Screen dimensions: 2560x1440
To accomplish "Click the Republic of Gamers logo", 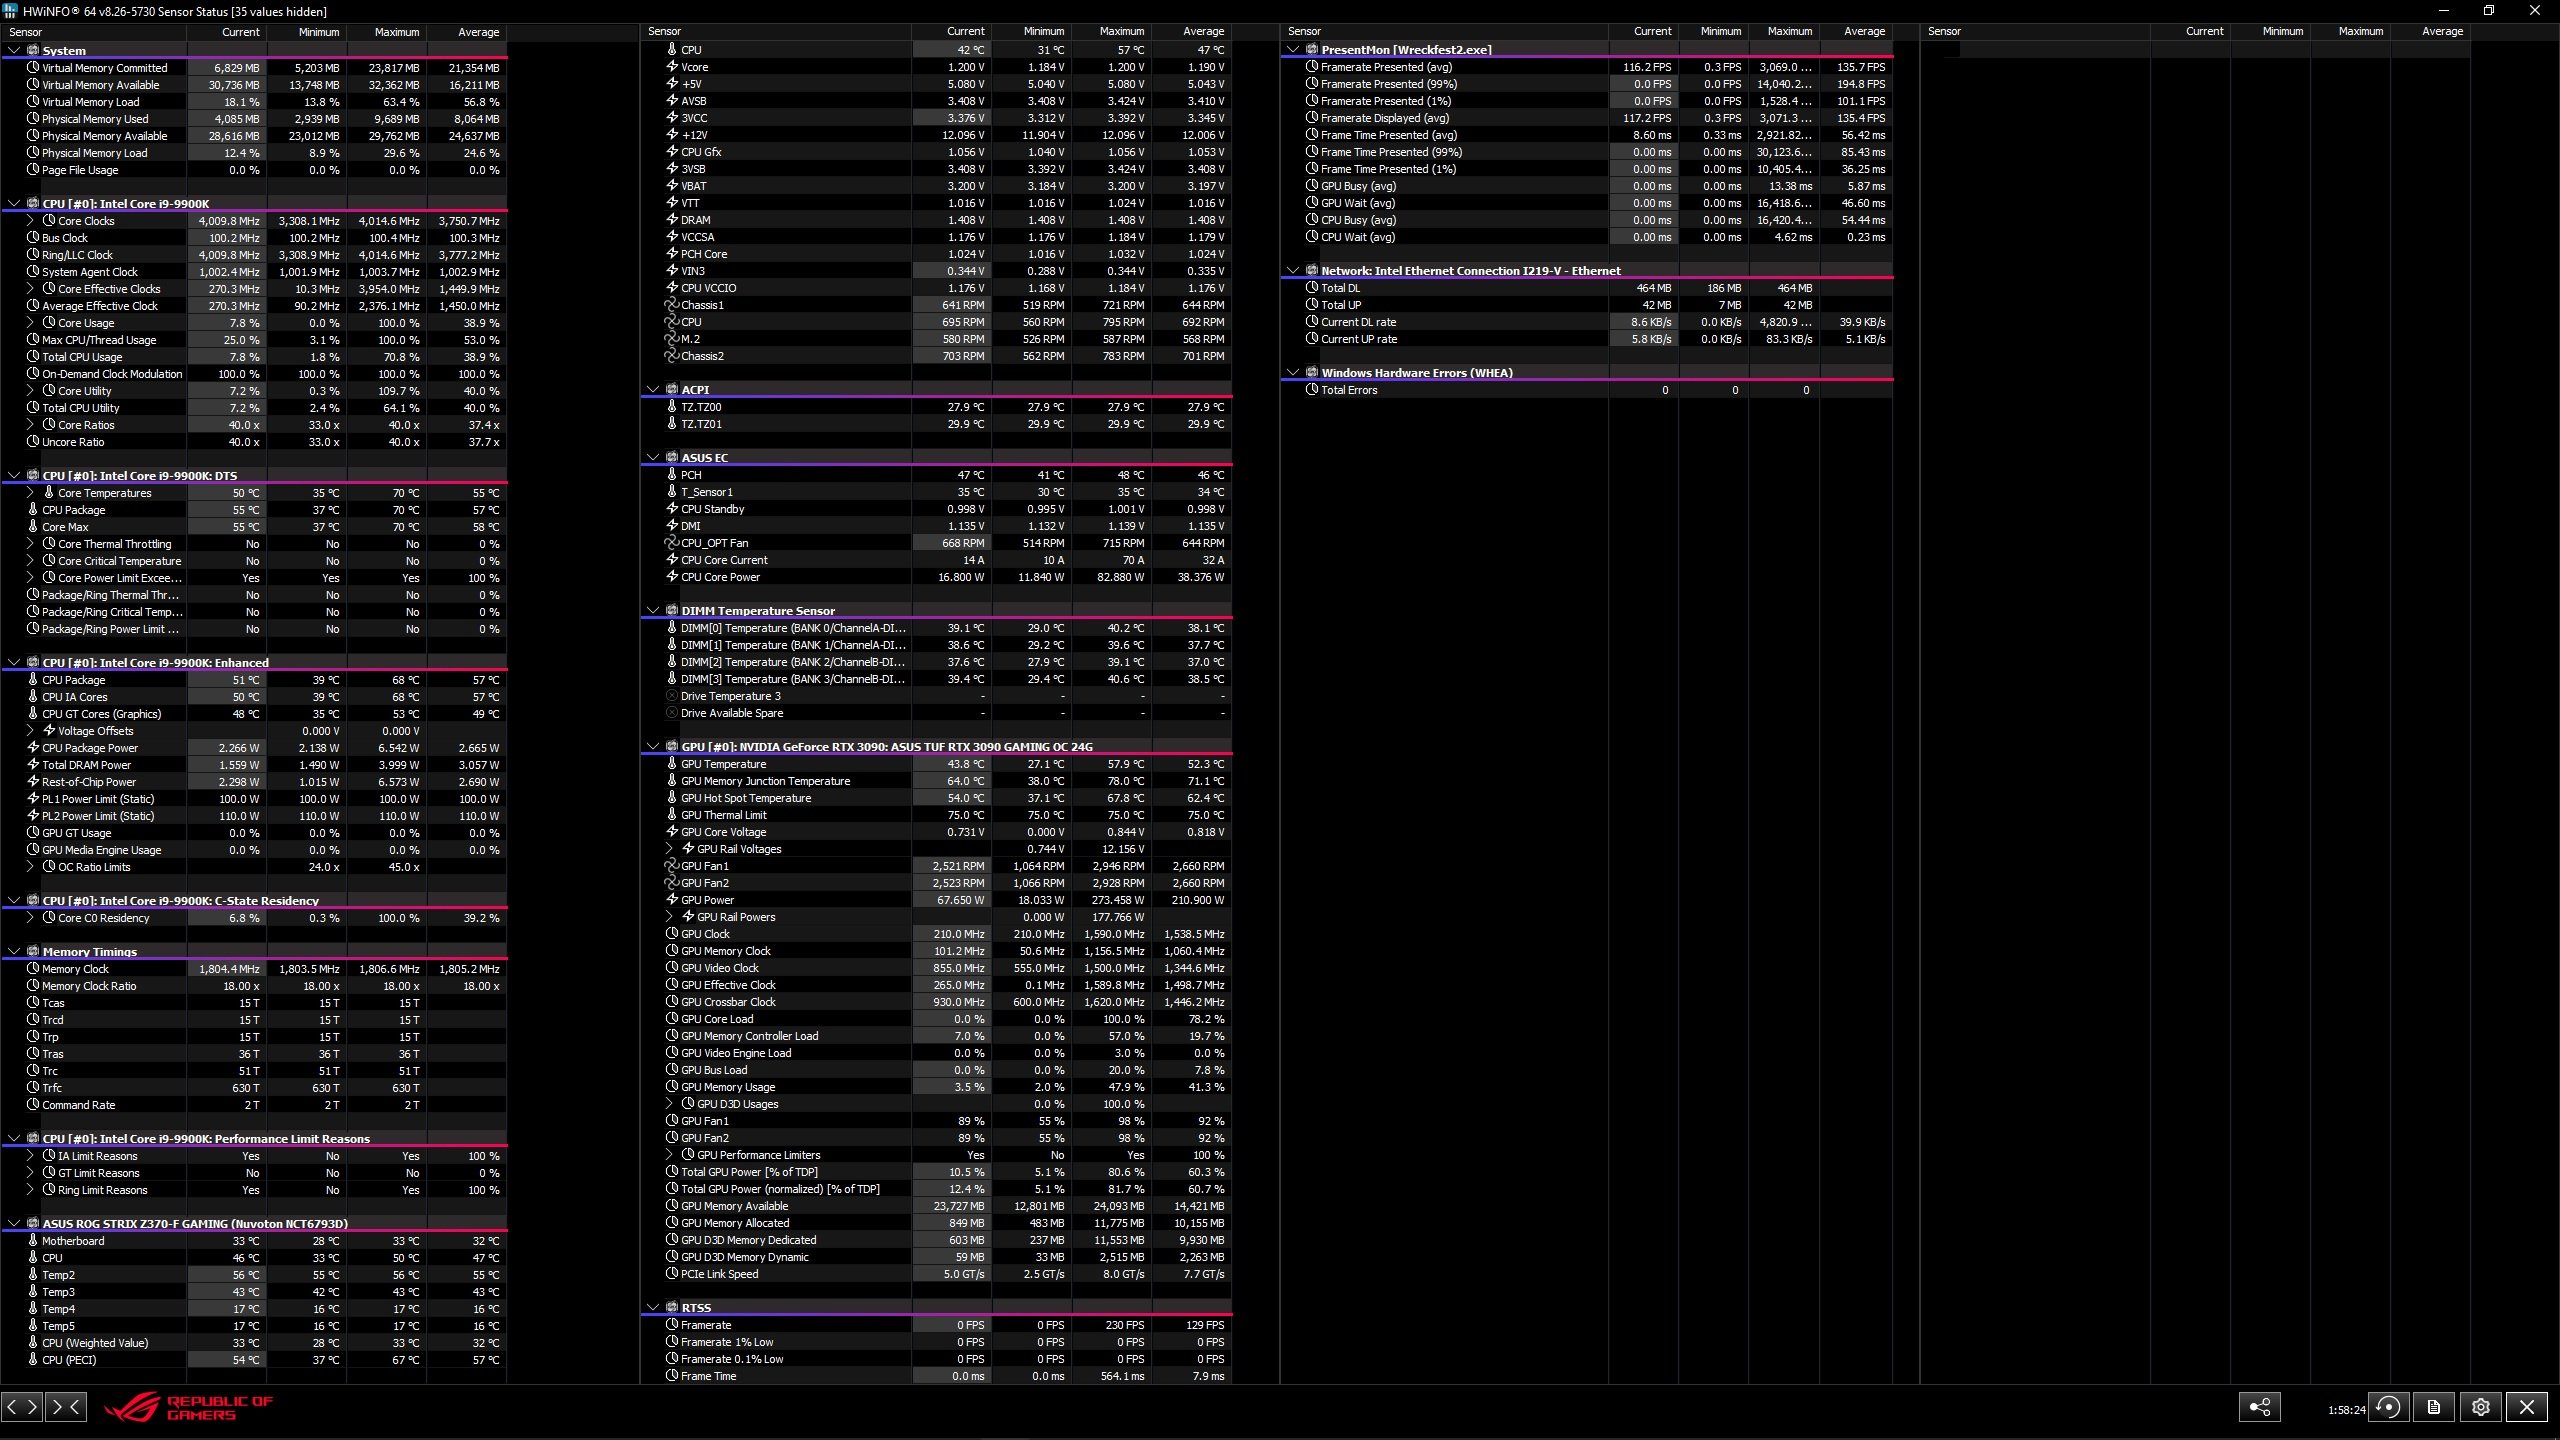I will [x=190, y=1407].
